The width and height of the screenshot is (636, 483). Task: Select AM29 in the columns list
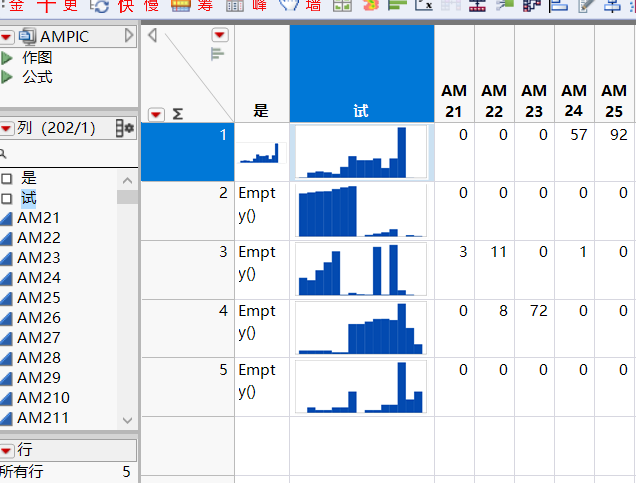39,378
